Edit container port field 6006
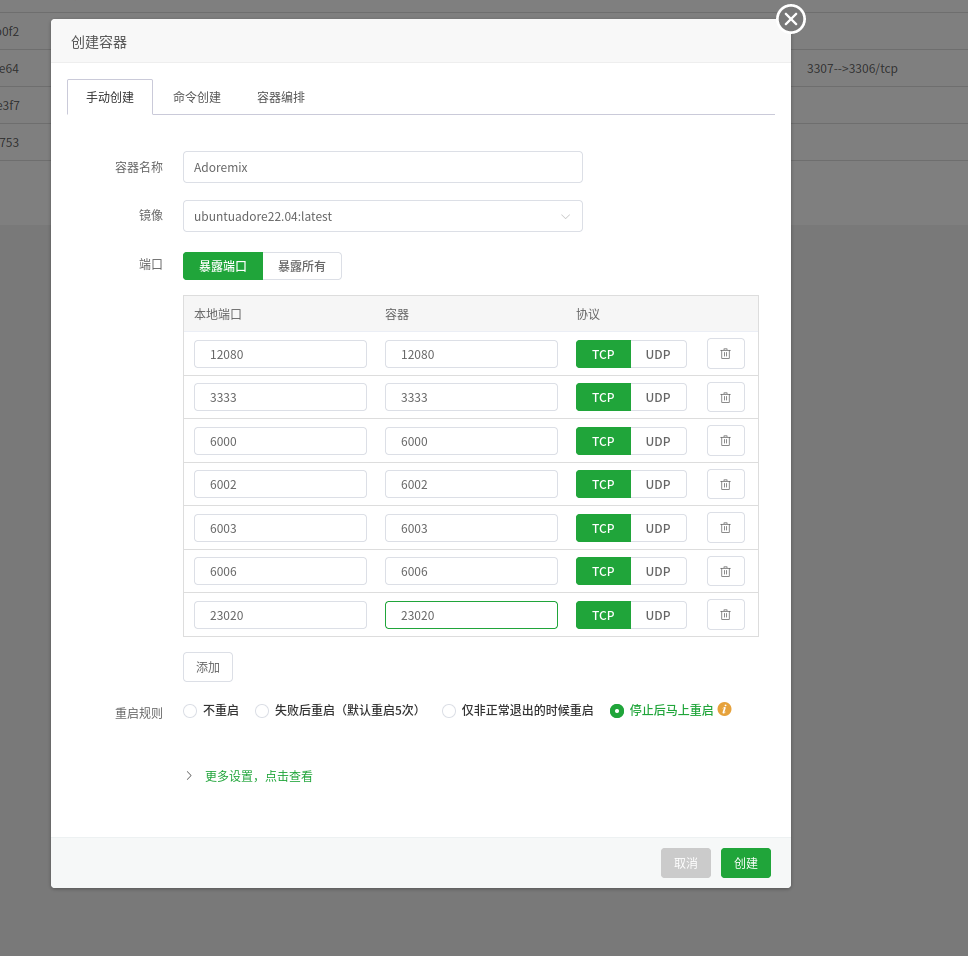 click(471, 572)
